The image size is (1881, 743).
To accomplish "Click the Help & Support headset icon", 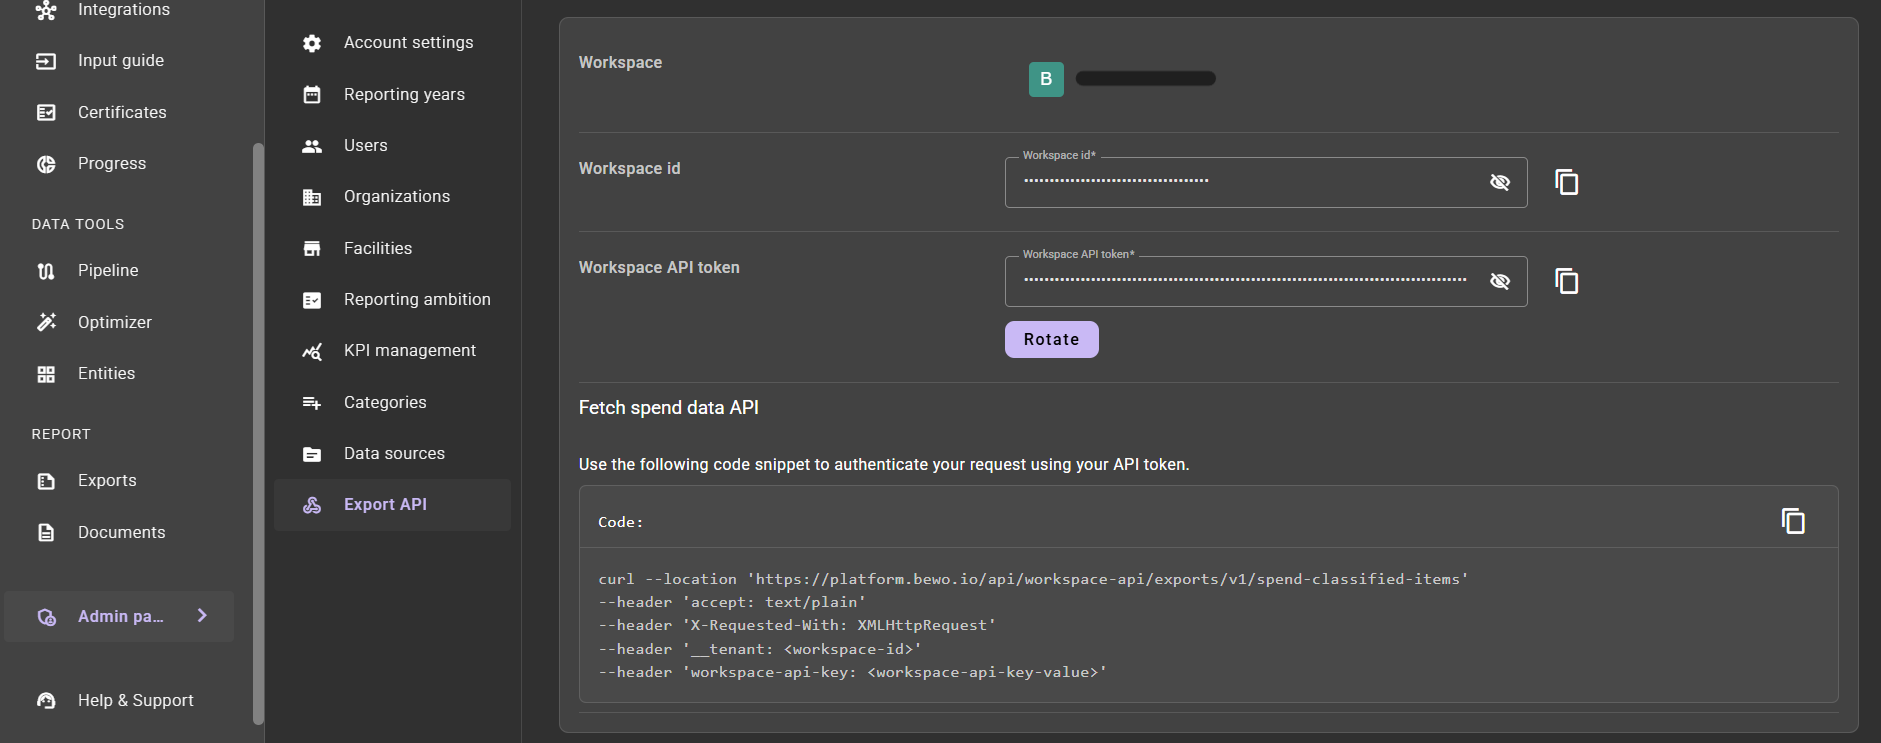I will coord(46,701).
